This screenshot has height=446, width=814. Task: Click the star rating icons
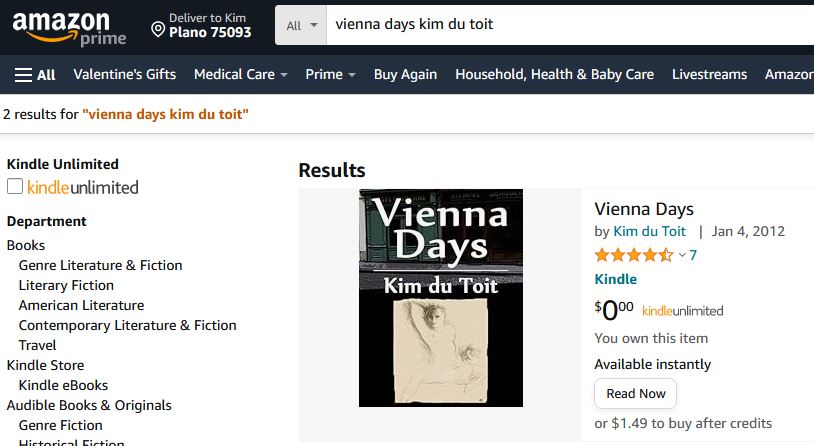(x=634, y=255)
